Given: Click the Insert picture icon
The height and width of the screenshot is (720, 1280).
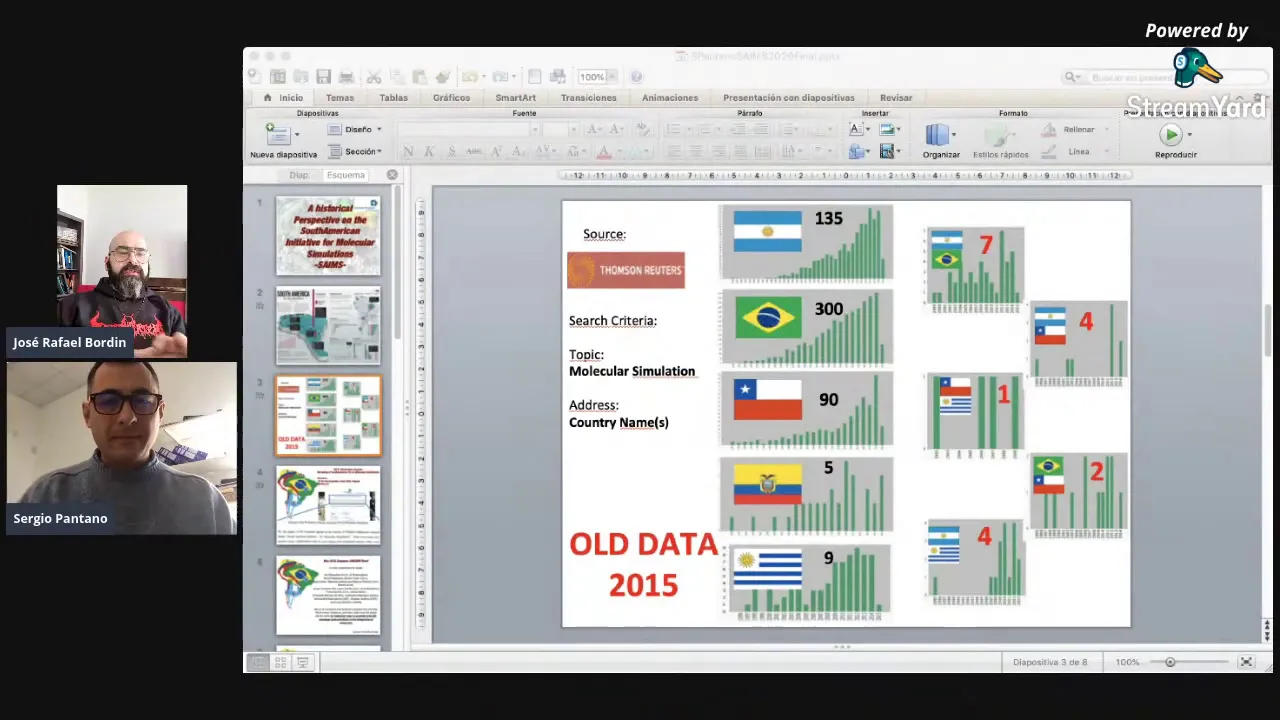Looking at the screenshot, I should point(887,130).
